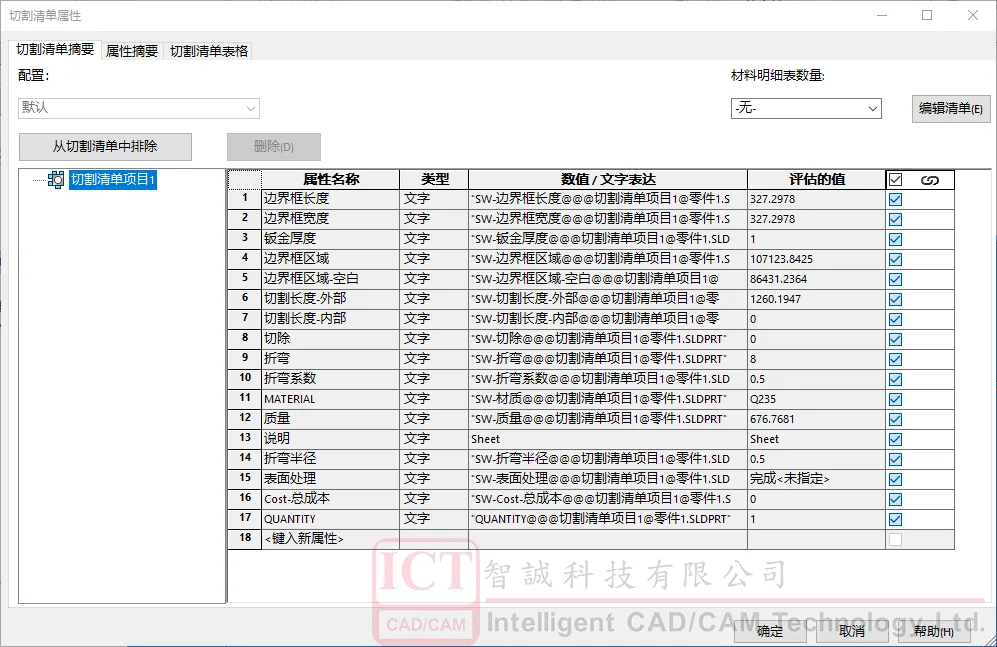The width and height of the screenshot is (997, 647).
Task: Click the 切除 property name cell
Action: [330, 339]
